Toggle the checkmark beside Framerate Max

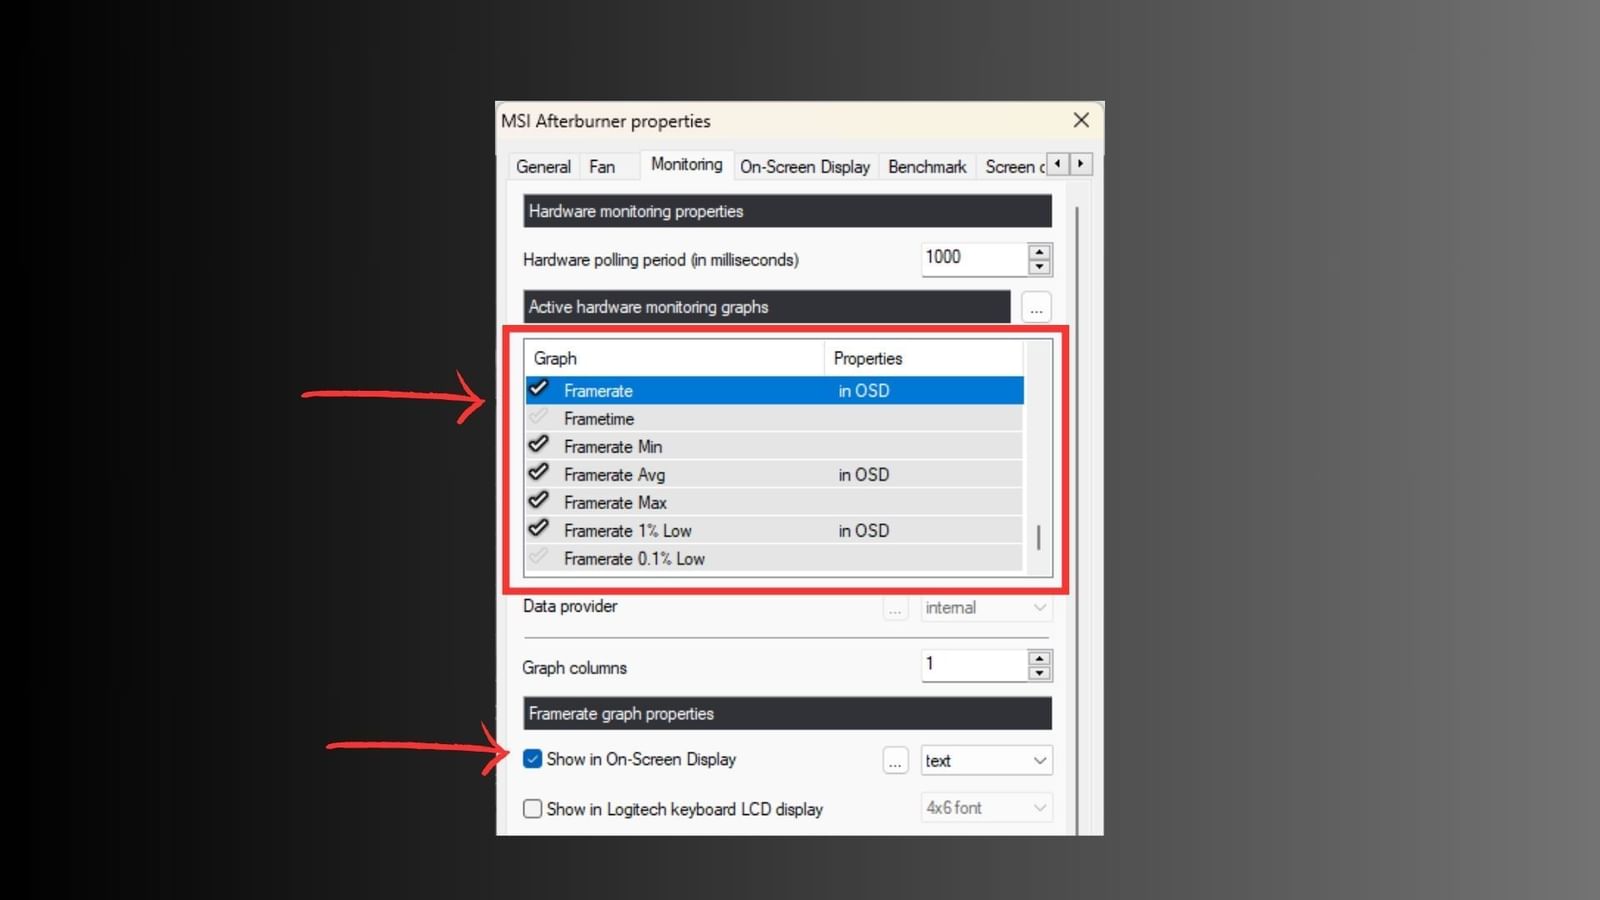(539, 501)
